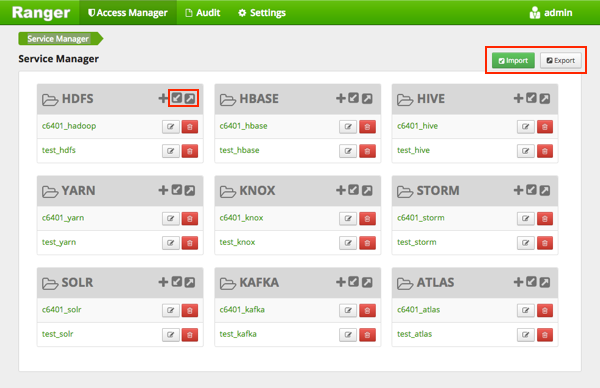Viewport: 600px width, 388px height.
Task: Add a new KAFKA service with plus icon
Action: click(341, 282)
